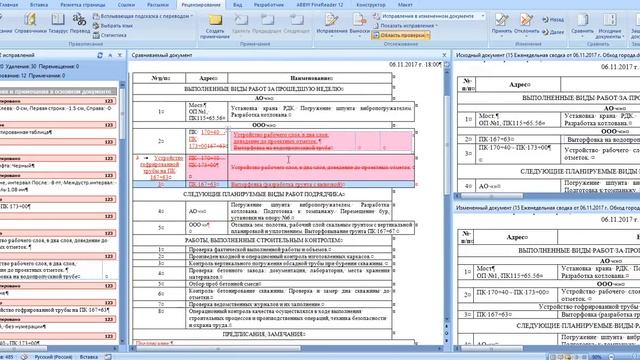Open the translation screen-tip dropdown
Image resolution: width=640 pixels, height=360 pixels.
tap(143, 16)
